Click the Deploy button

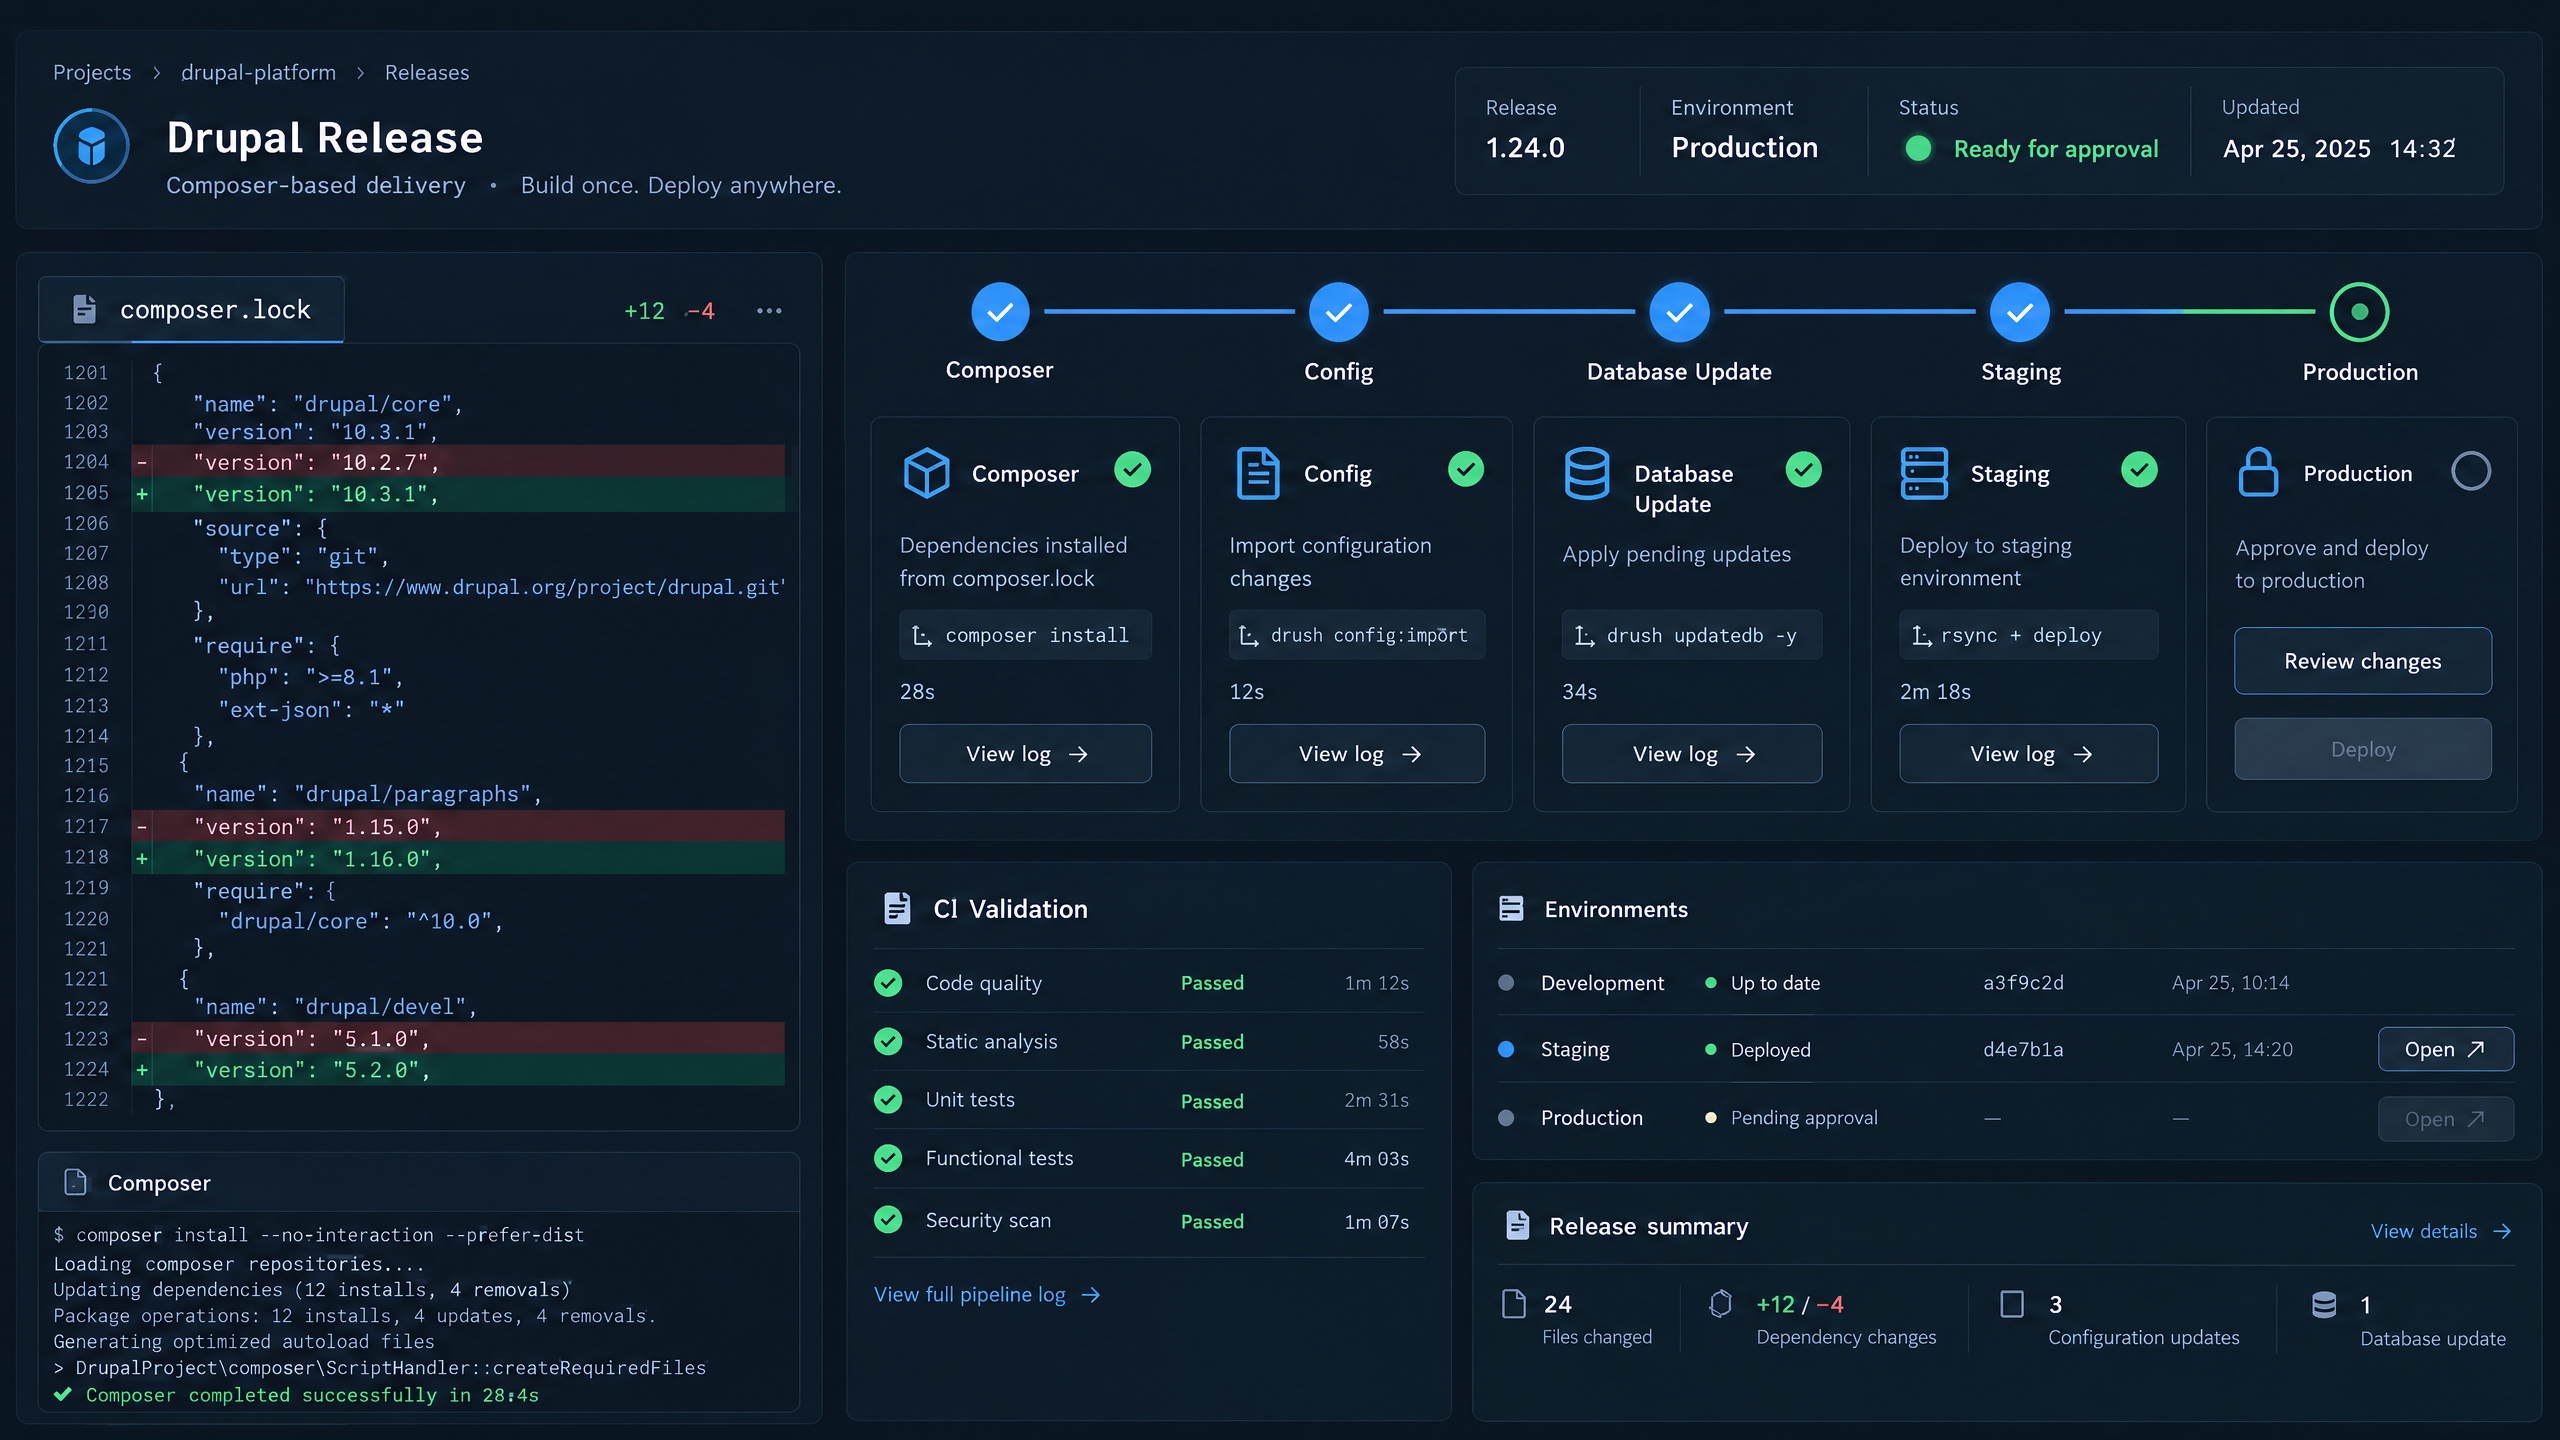2363,749
